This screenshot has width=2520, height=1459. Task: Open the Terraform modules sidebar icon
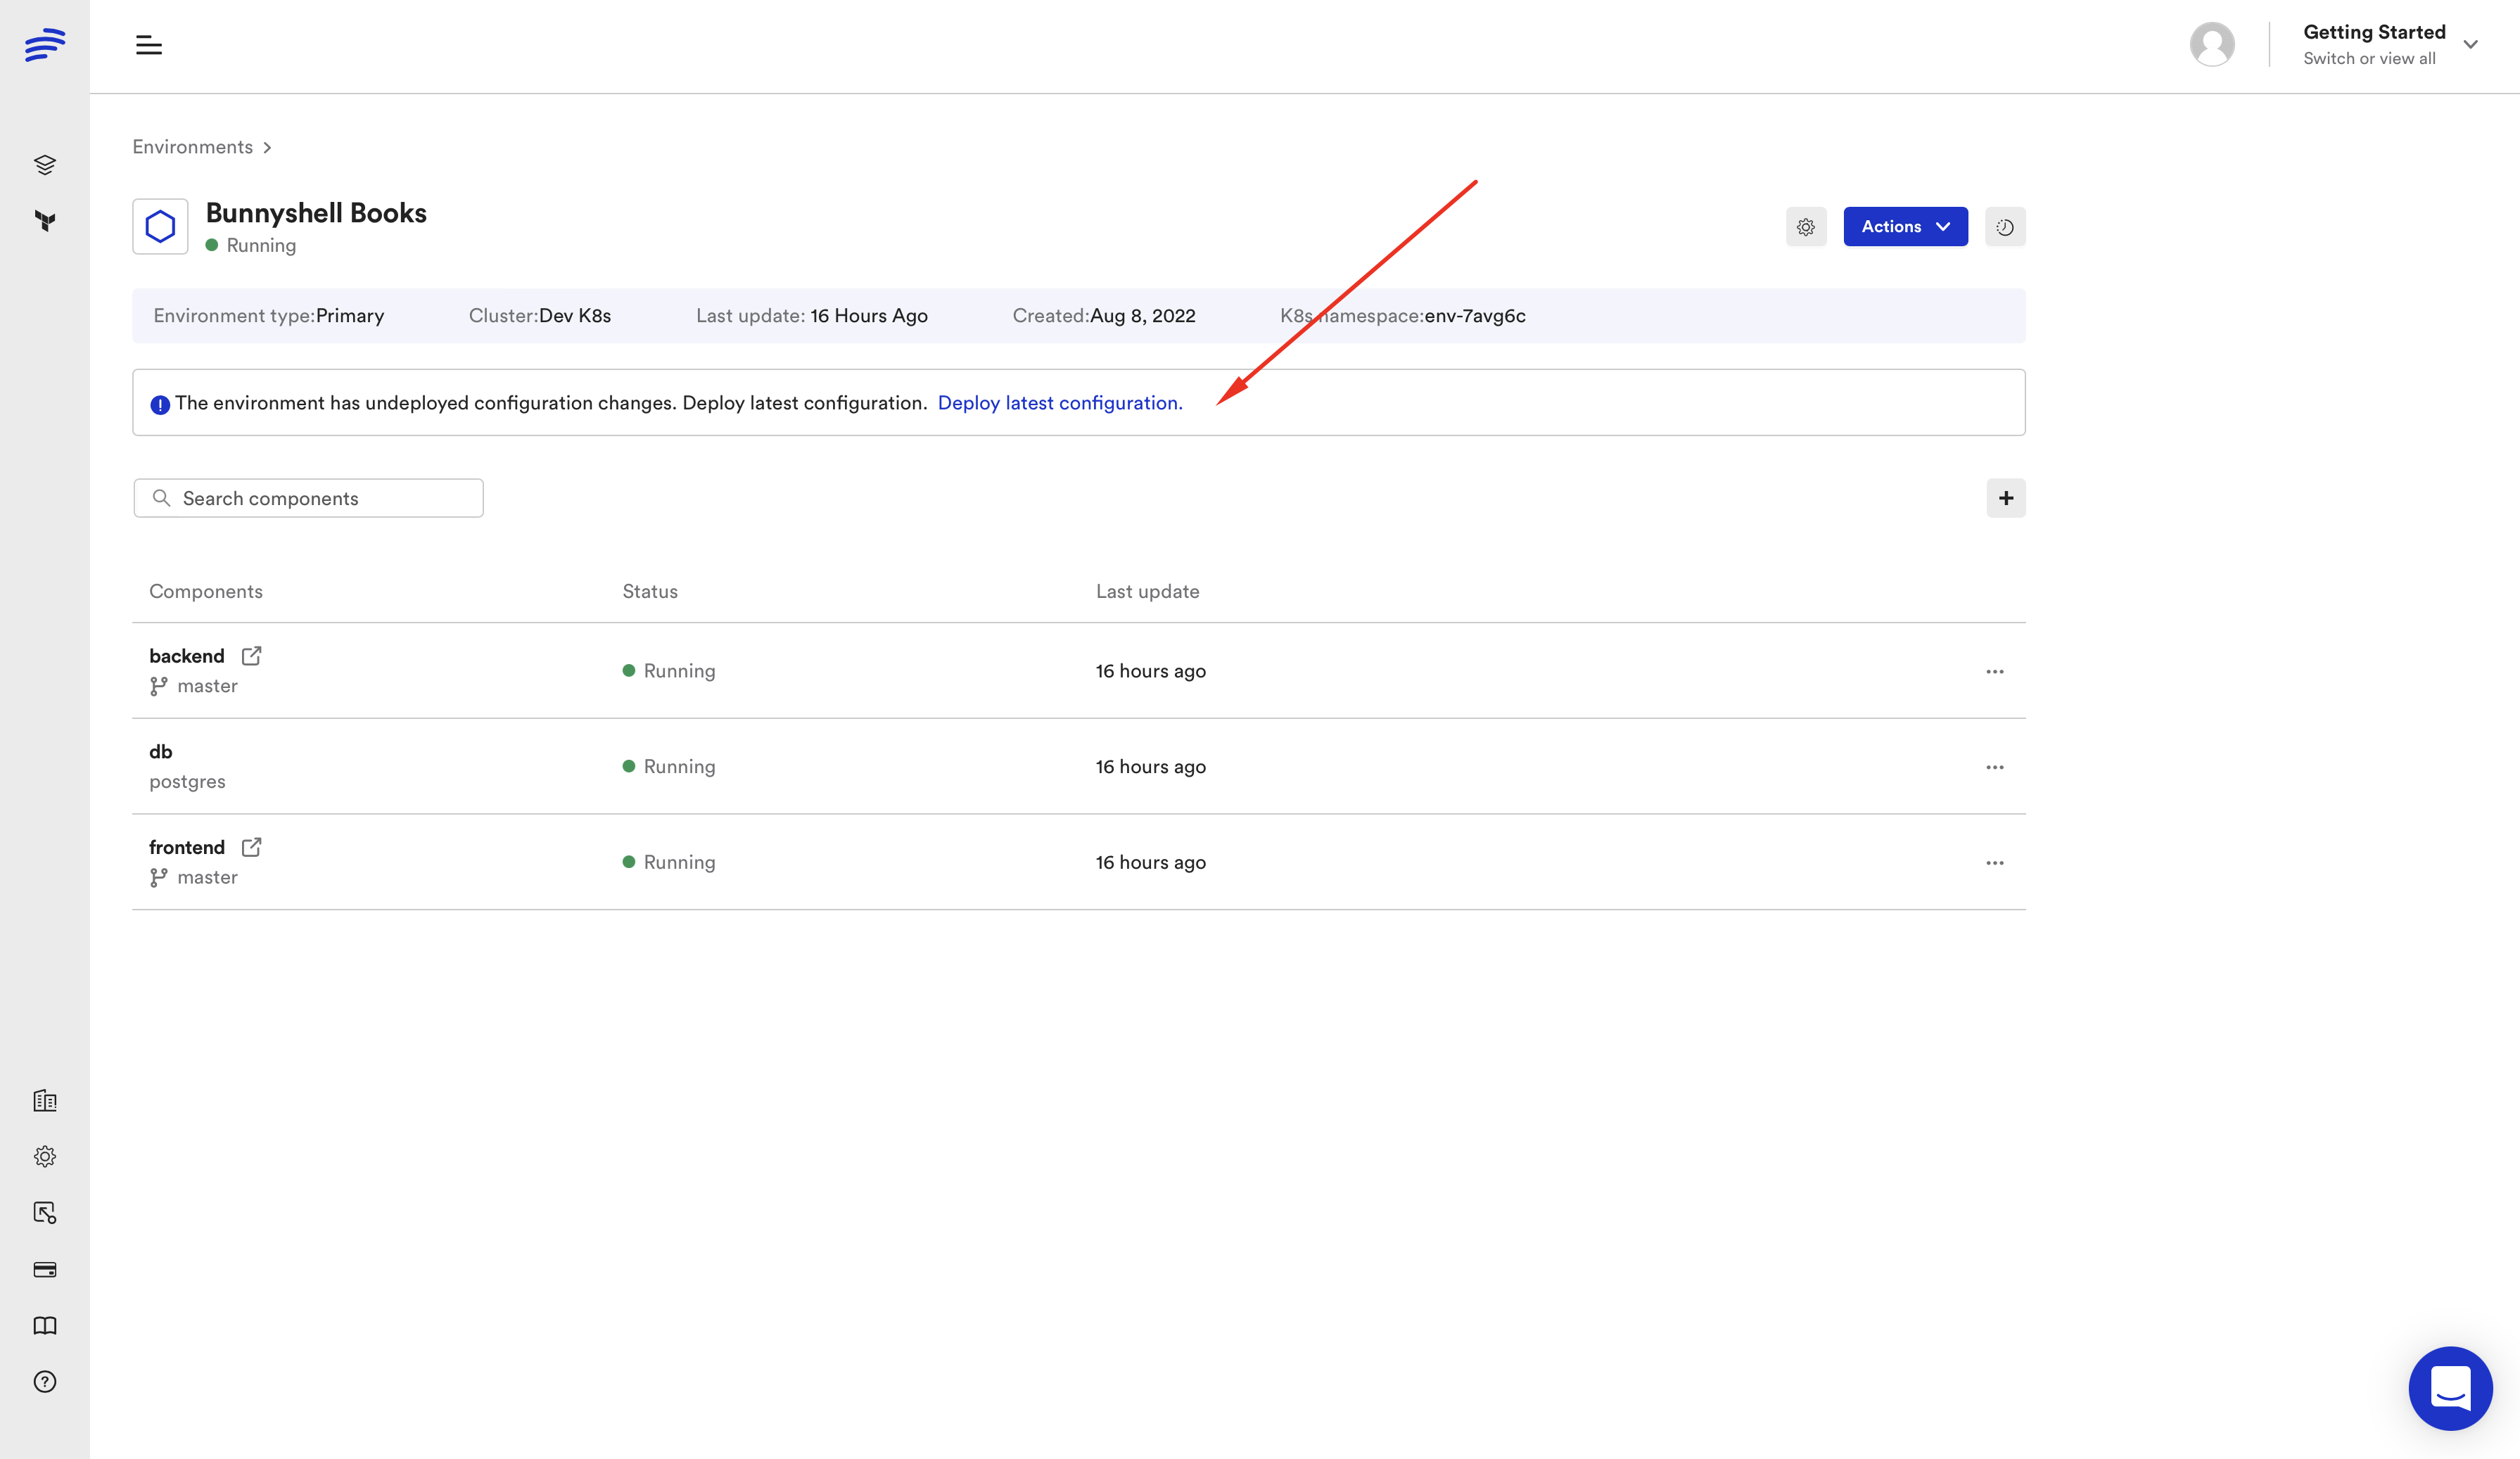45,221
